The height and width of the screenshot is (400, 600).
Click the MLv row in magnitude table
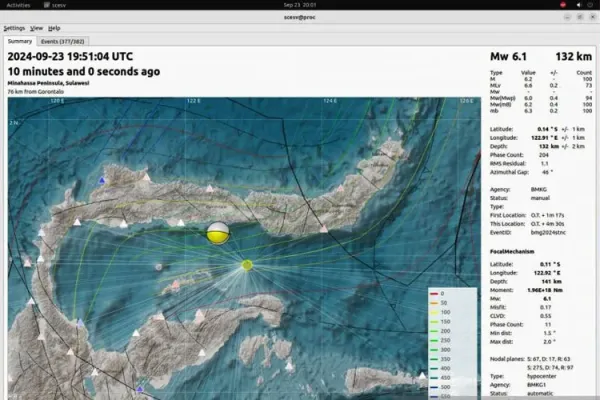tap(541, 85)
